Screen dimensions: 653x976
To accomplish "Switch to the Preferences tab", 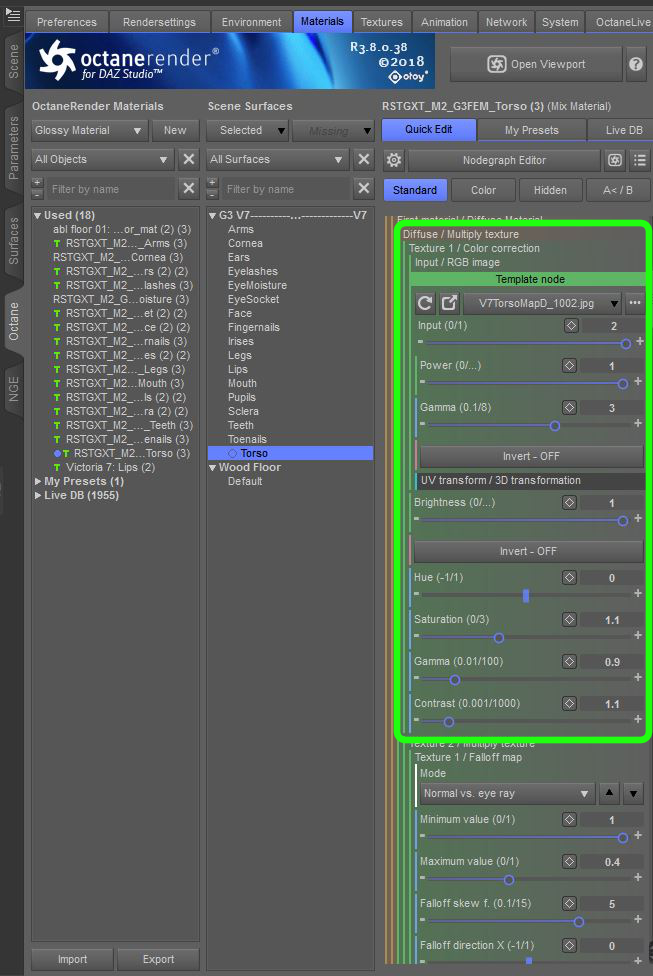I will 67,22.
